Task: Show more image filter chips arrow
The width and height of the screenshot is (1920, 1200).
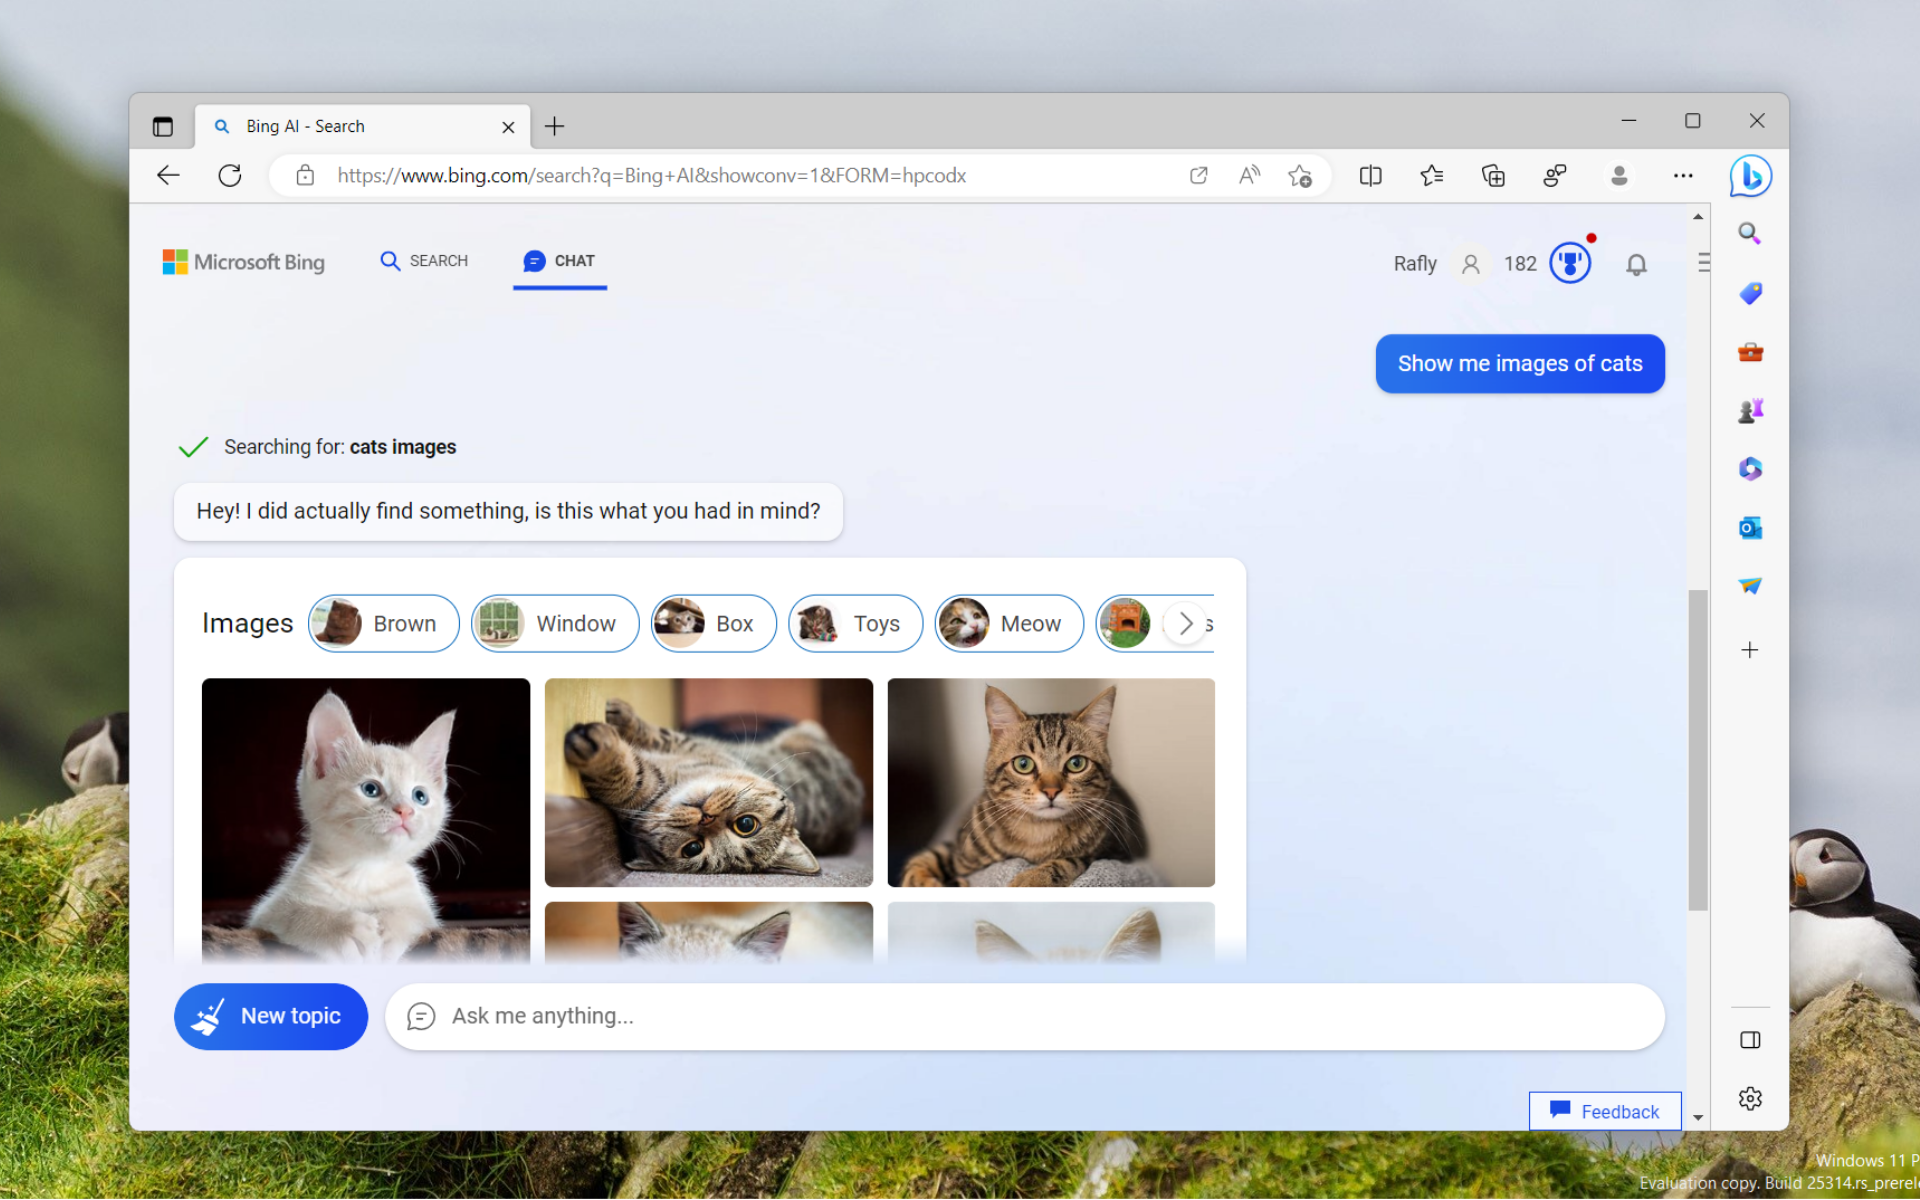Action: pos(1186,624)
